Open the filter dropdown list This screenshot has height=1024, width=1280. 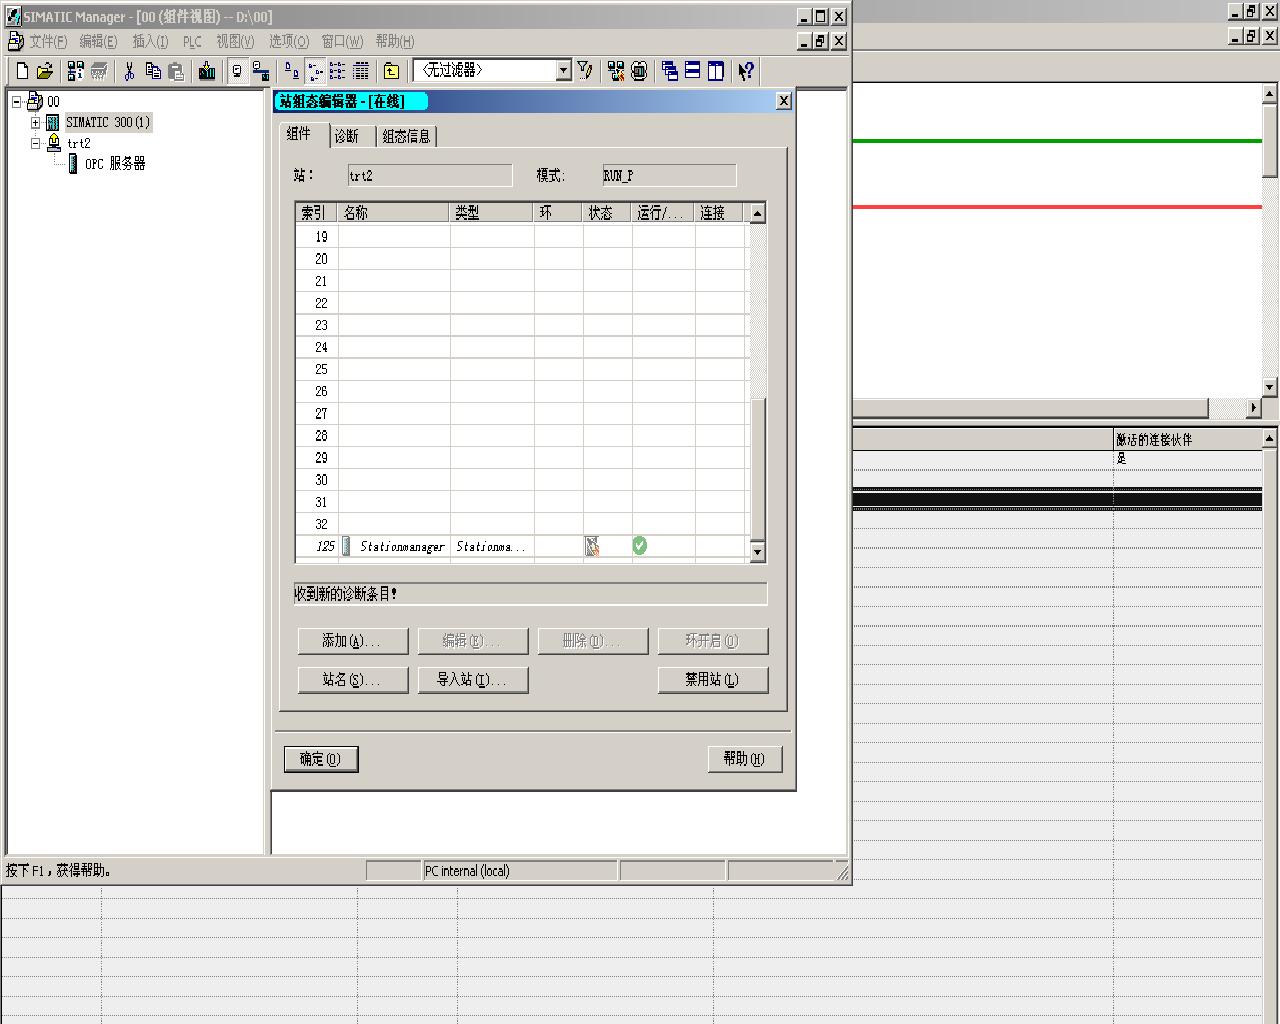[563, 71]
